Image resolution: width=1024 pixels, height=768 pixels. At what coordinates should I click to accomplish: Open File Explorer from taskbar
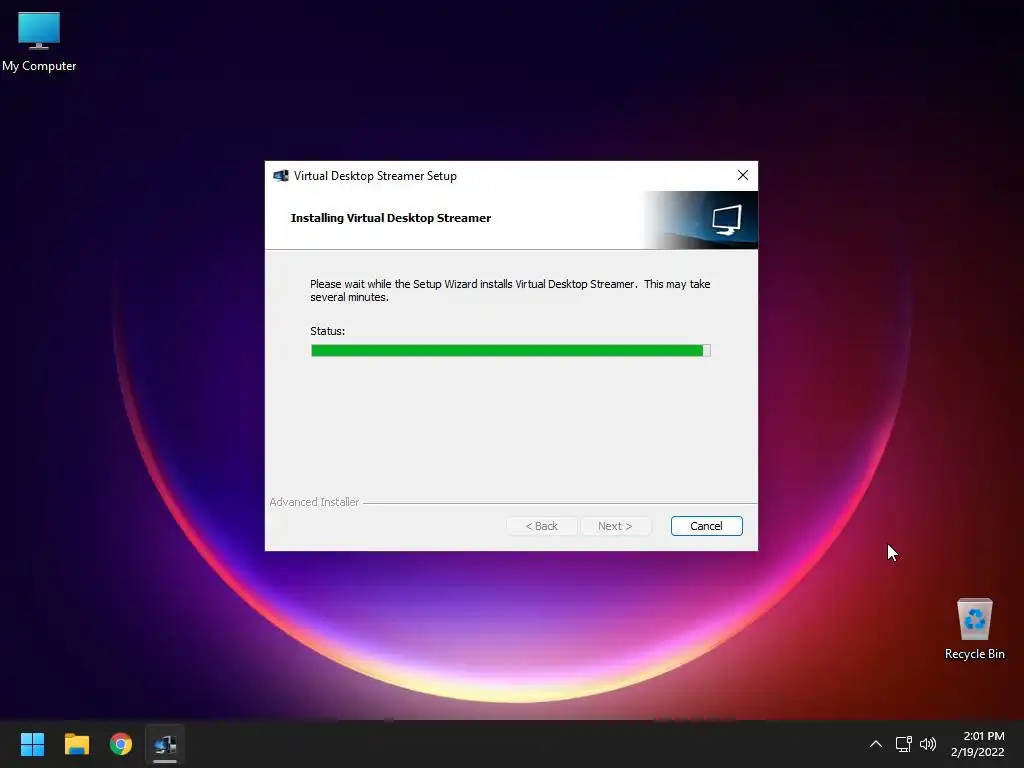[76, 744]
